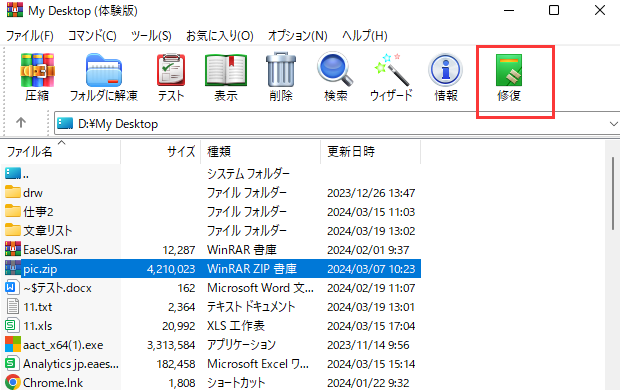The width and height of the screenshot is (620, 390).
Task: Go up one folder with arrow
Action: click(21, 123)
